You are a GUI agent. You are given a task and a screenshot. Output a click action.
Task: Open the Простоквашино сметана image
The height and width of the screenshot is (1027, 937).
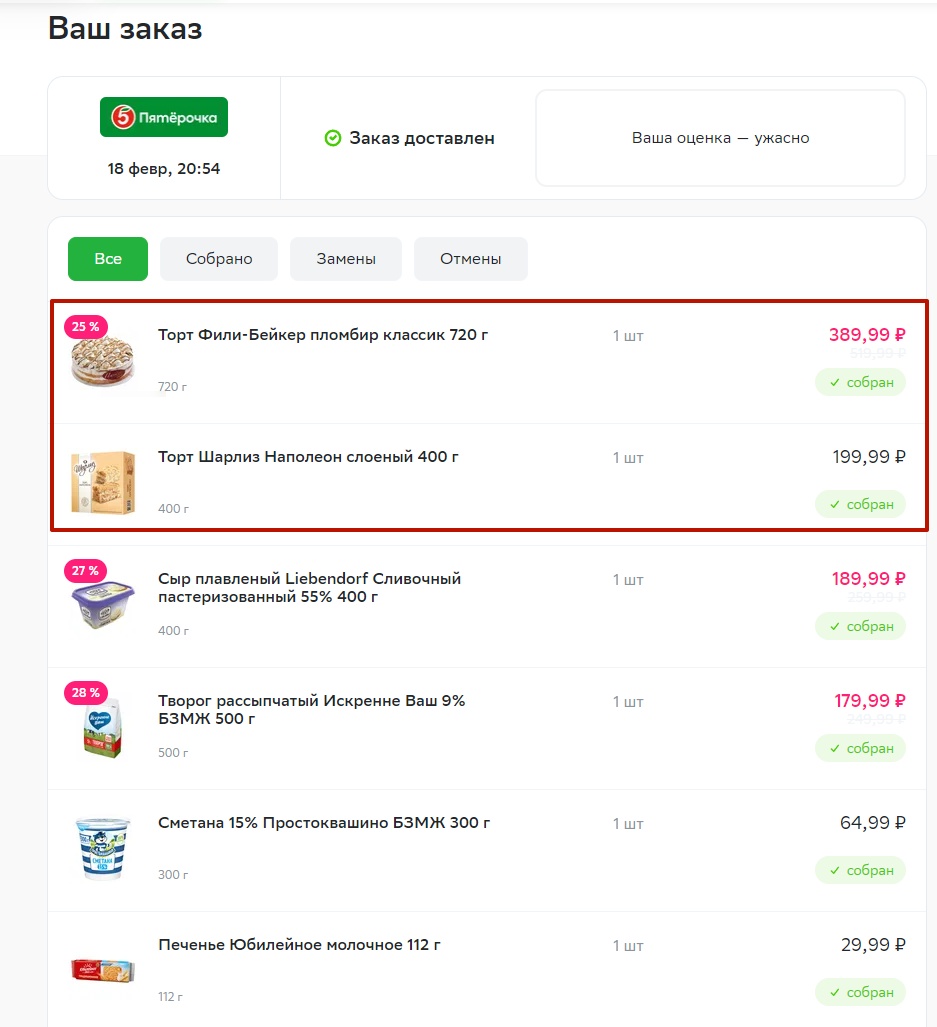[103, 848]
